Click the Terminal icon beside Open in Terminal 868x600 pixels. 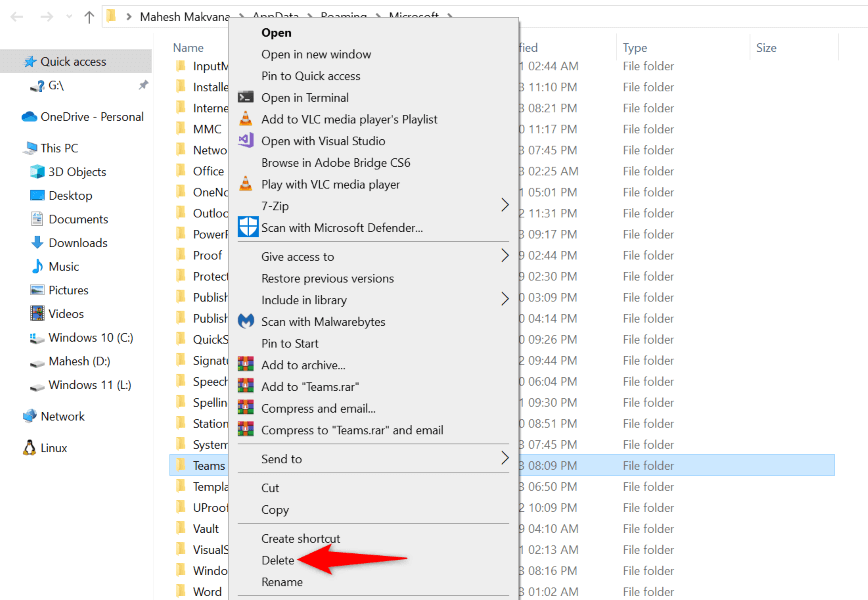click(x=246, y=98)
